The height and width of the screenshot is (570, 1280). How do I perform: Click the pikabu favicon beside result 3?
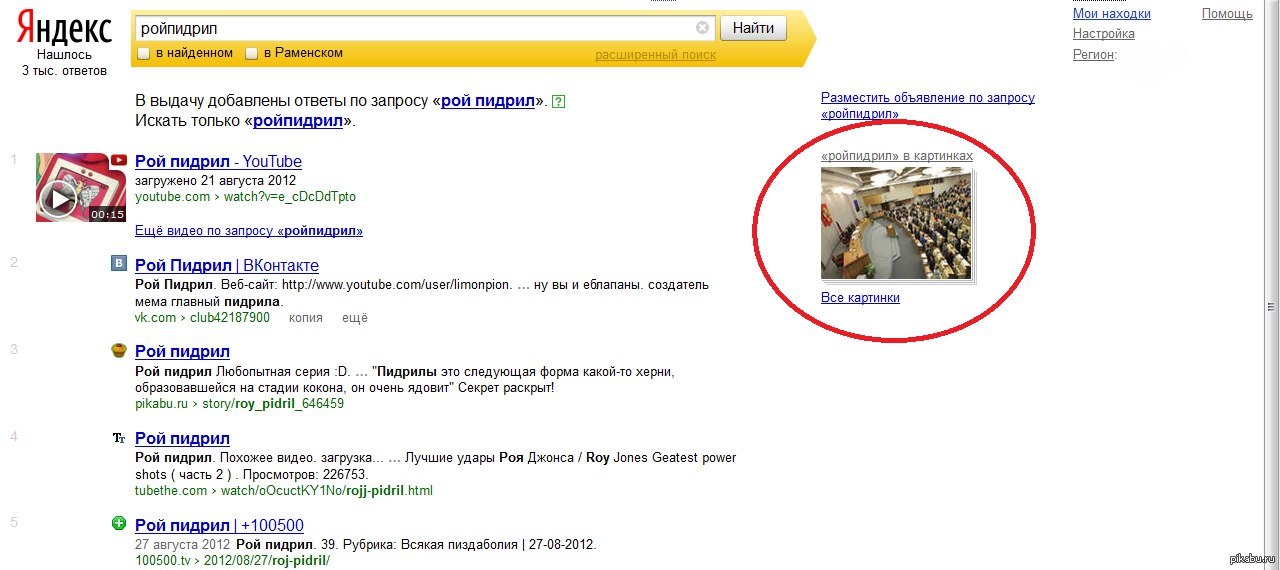[x=119, y=351]
